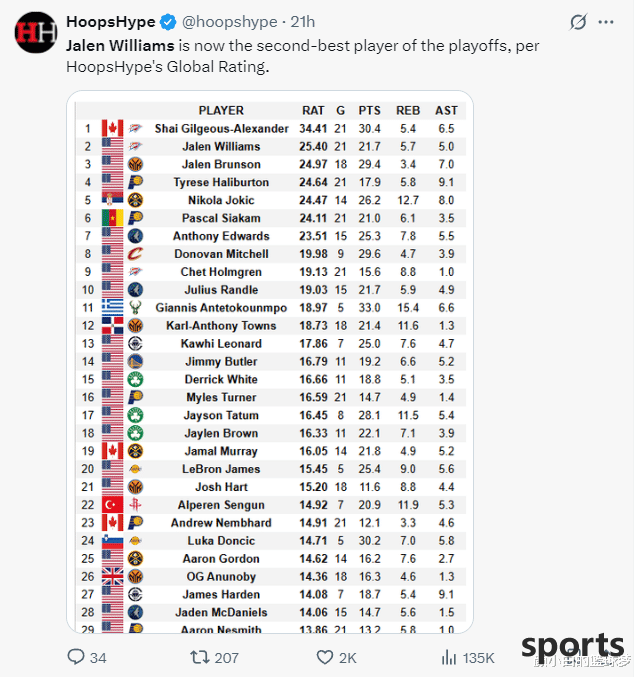Viewport: 639px width, 677px height.
Task: View analytics via the 135K bar chart icon
Action: pyautogui.click(x=449, y=657)
